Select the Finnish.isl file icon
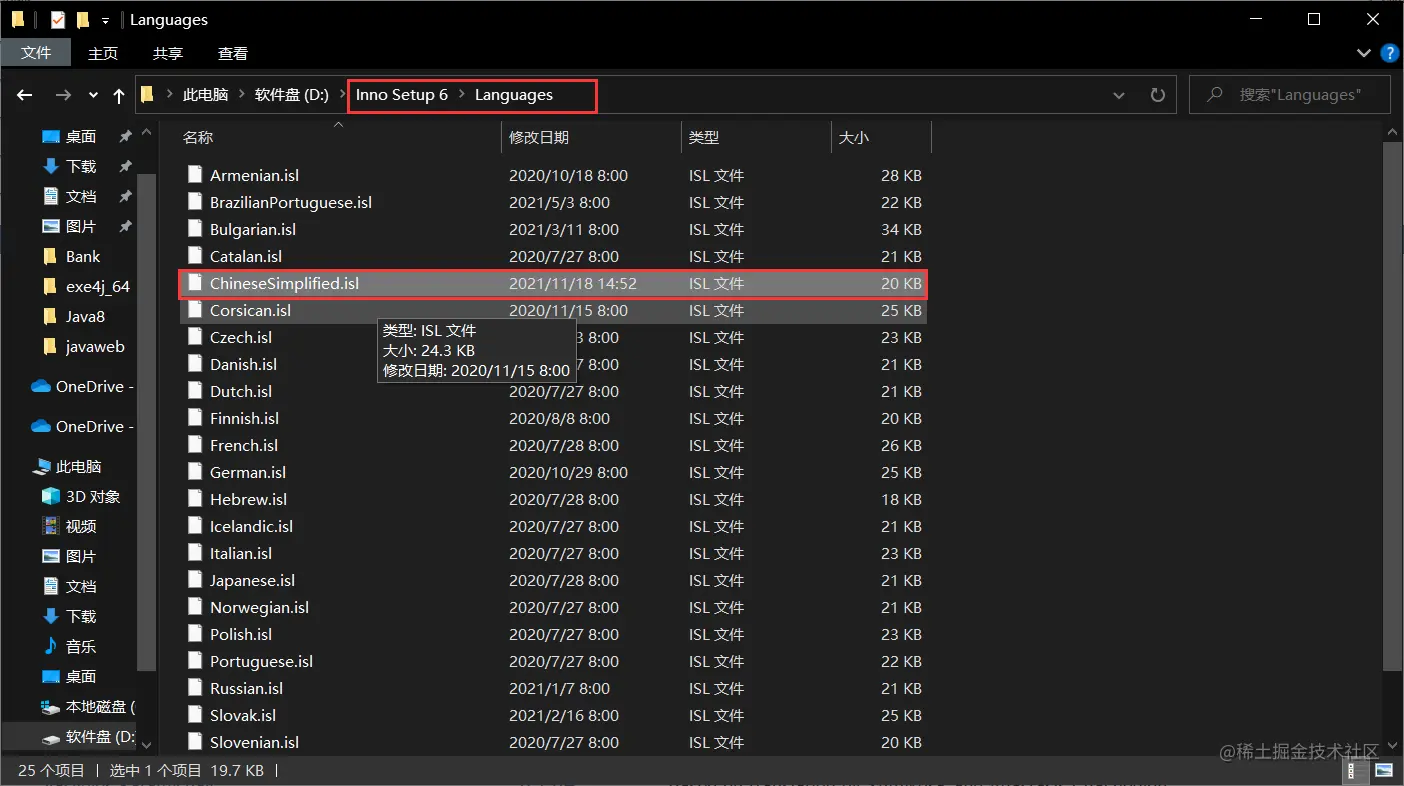1404x786 pixels. coord(195,418)
